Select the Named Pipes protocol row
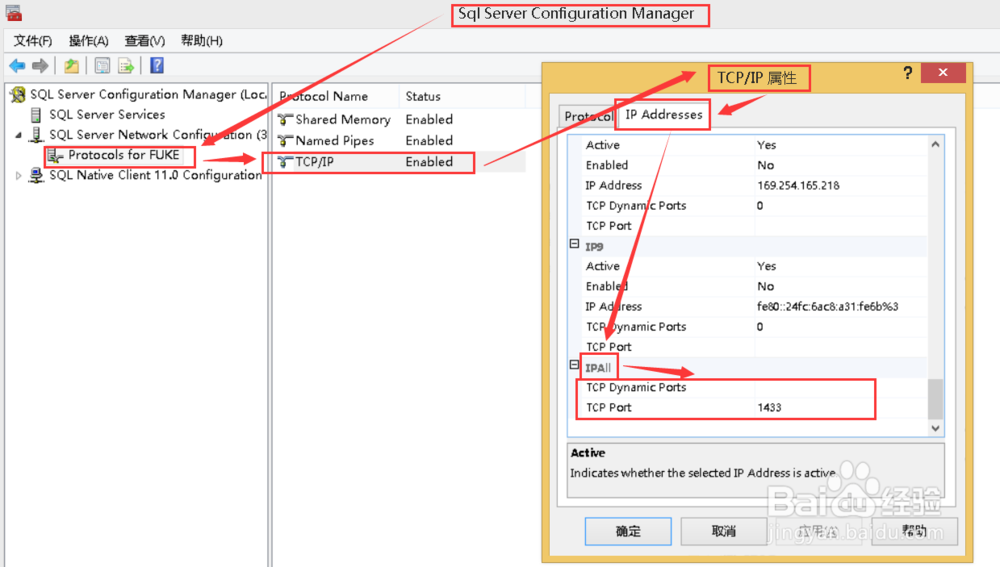Viewport: 1000px width, 567px height. tap(400, 140)
